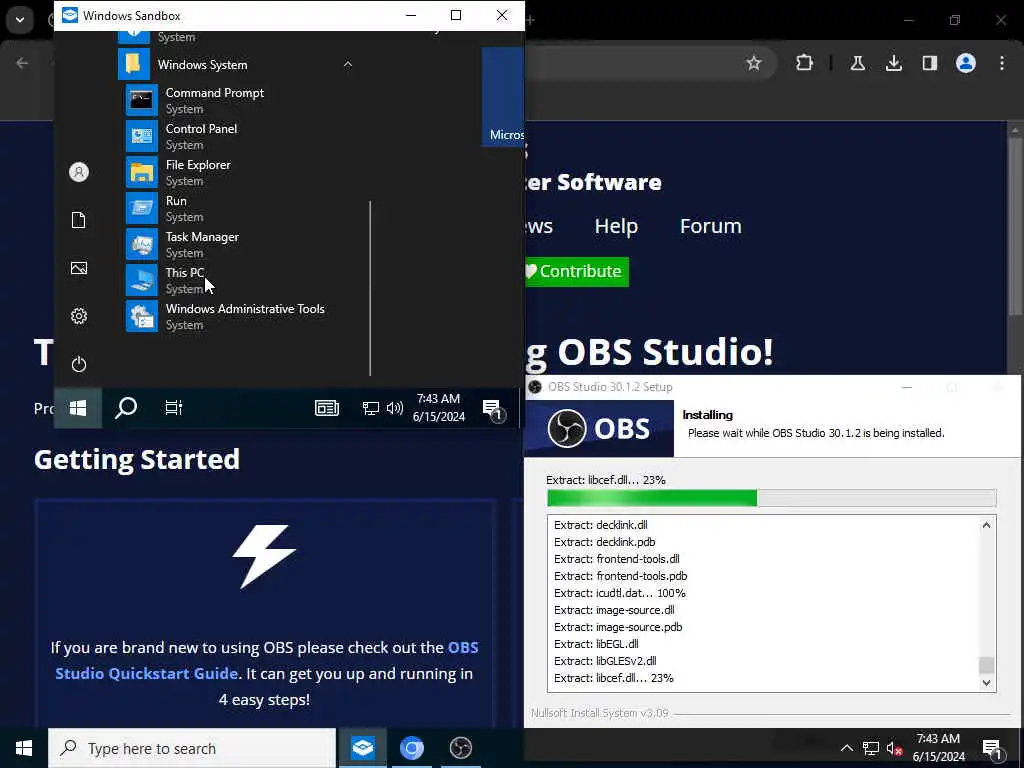Open Search in the Sandbox taskbar
1024x768 pixels.
(x=125, y=408)
